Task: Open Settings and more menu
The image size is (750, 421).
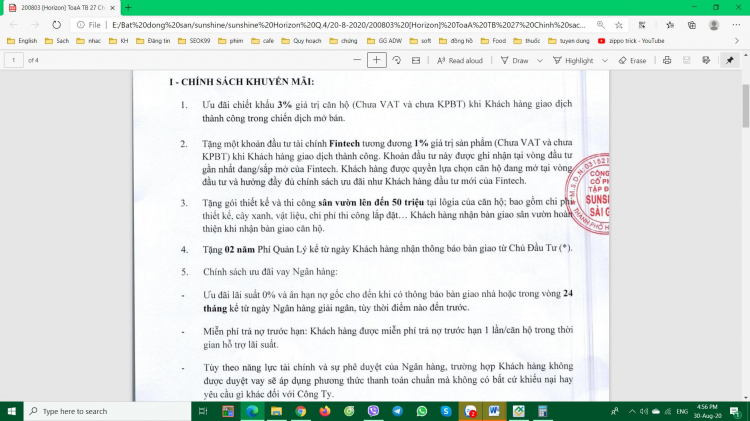Action: tap(736, 25)
